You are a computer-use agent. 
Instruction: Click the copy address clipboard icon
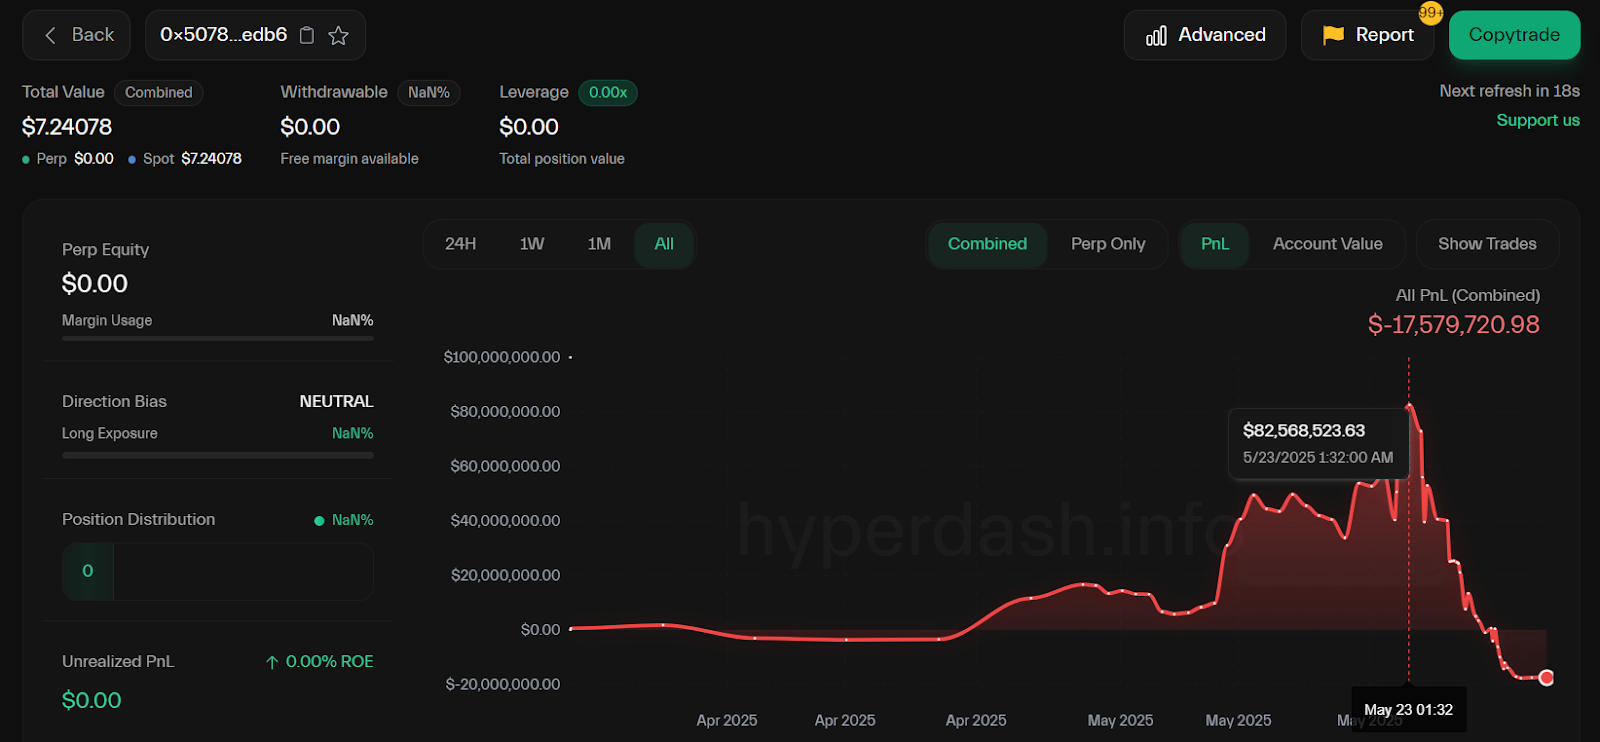tap(307, 35)
